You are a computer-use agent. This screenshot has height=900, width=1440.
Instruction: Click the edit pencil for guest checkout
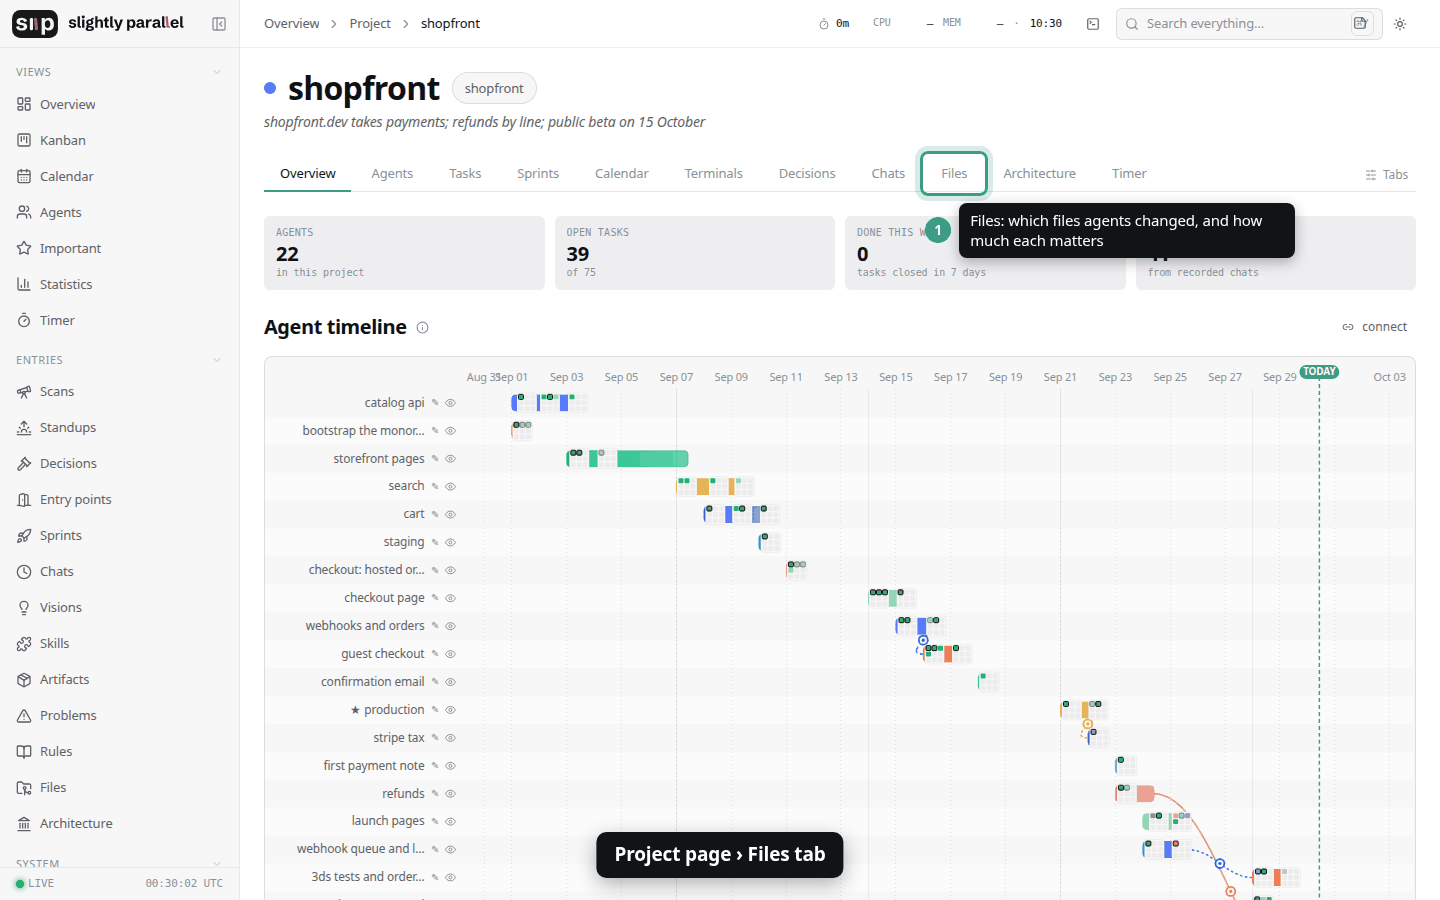point(435,654)
